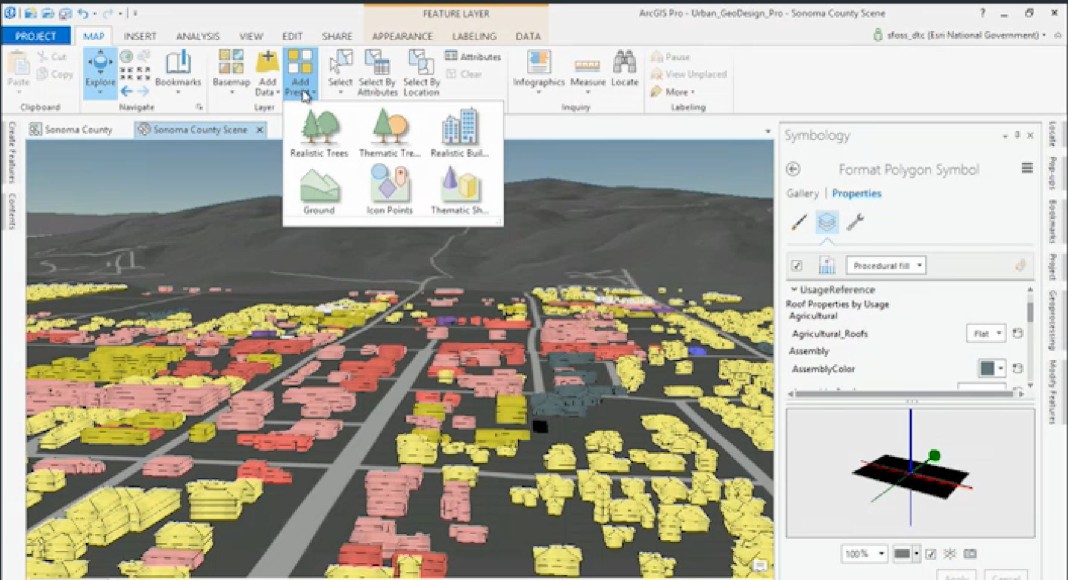Screen dimensions: 1068x580
Task: Choose the Ground preset
Action: tap(319, 191)
